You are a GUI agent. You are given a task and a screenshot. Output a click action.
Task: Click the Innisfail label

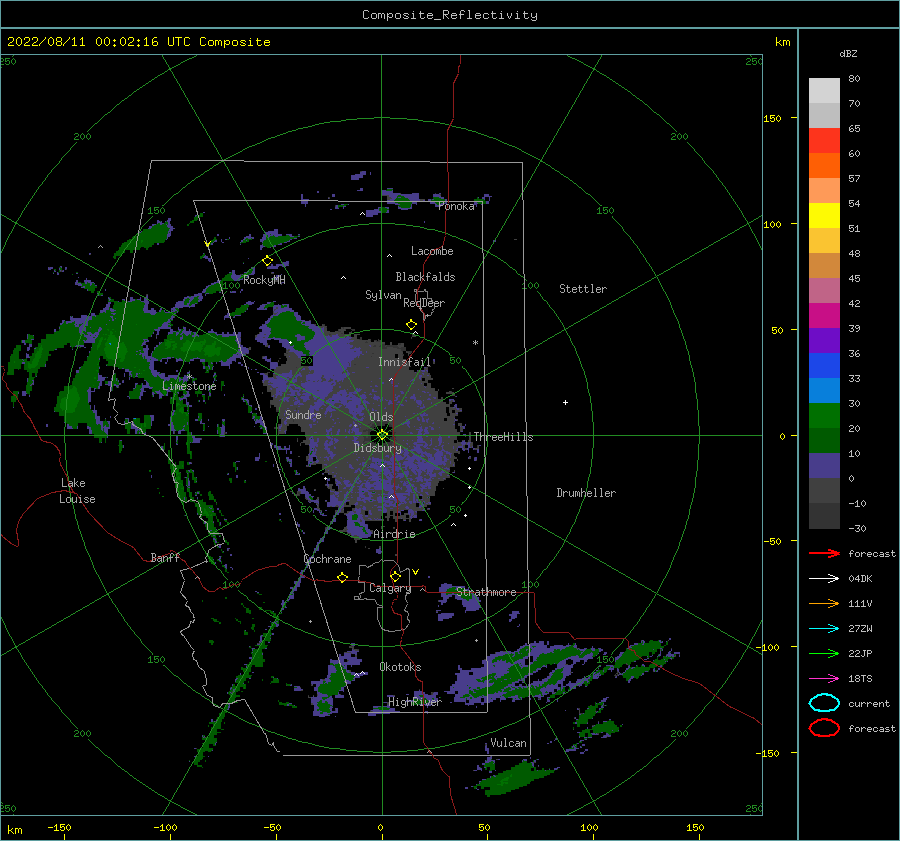pyautogui.click(x=404, y=362)
